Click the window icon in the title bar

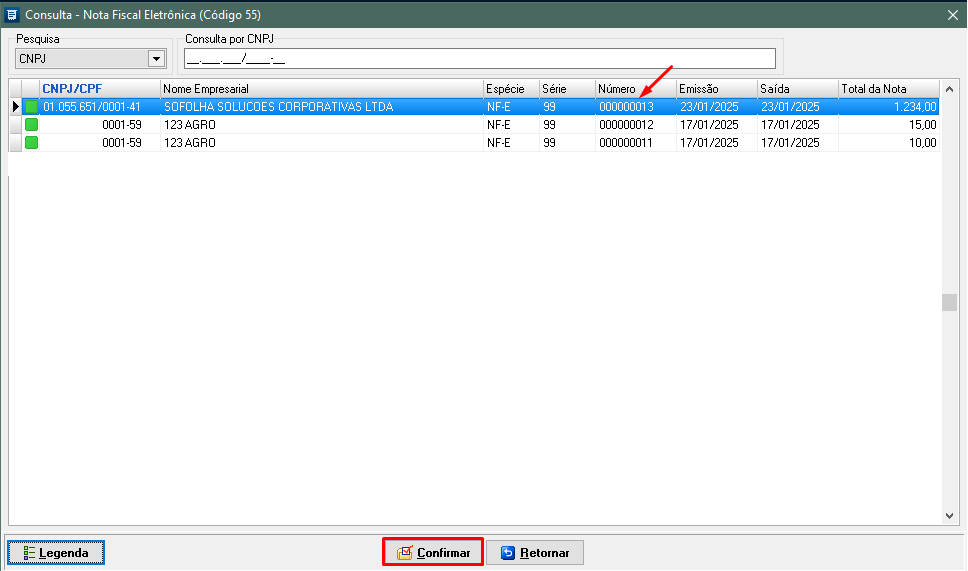12,14
